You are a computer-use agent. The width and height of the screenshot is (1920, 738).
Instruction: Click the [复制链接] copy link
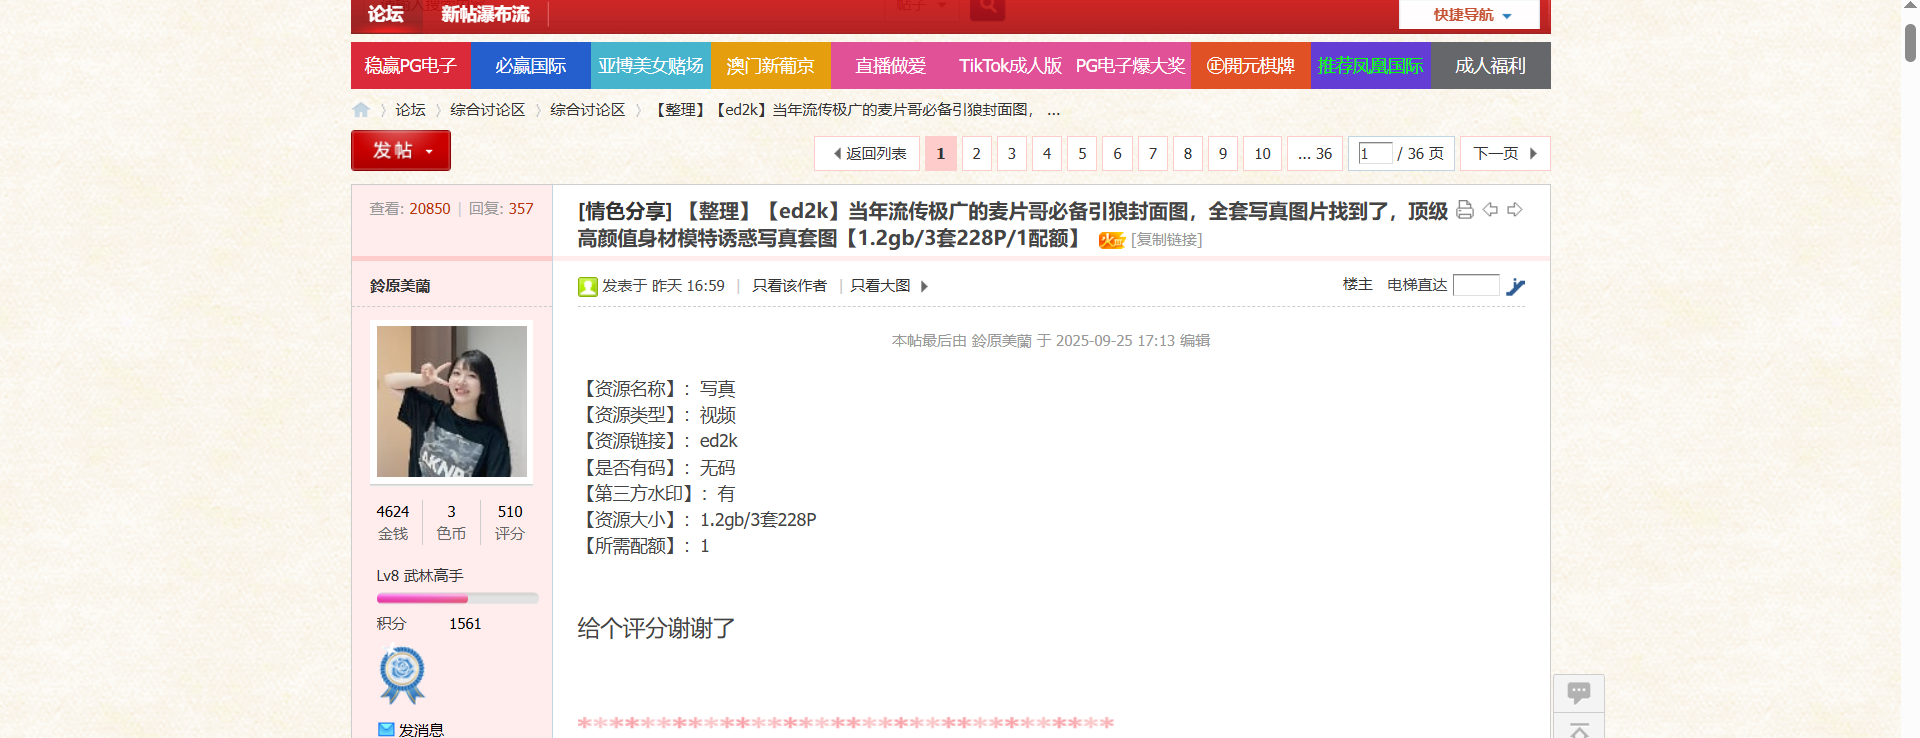[1166, 240]
